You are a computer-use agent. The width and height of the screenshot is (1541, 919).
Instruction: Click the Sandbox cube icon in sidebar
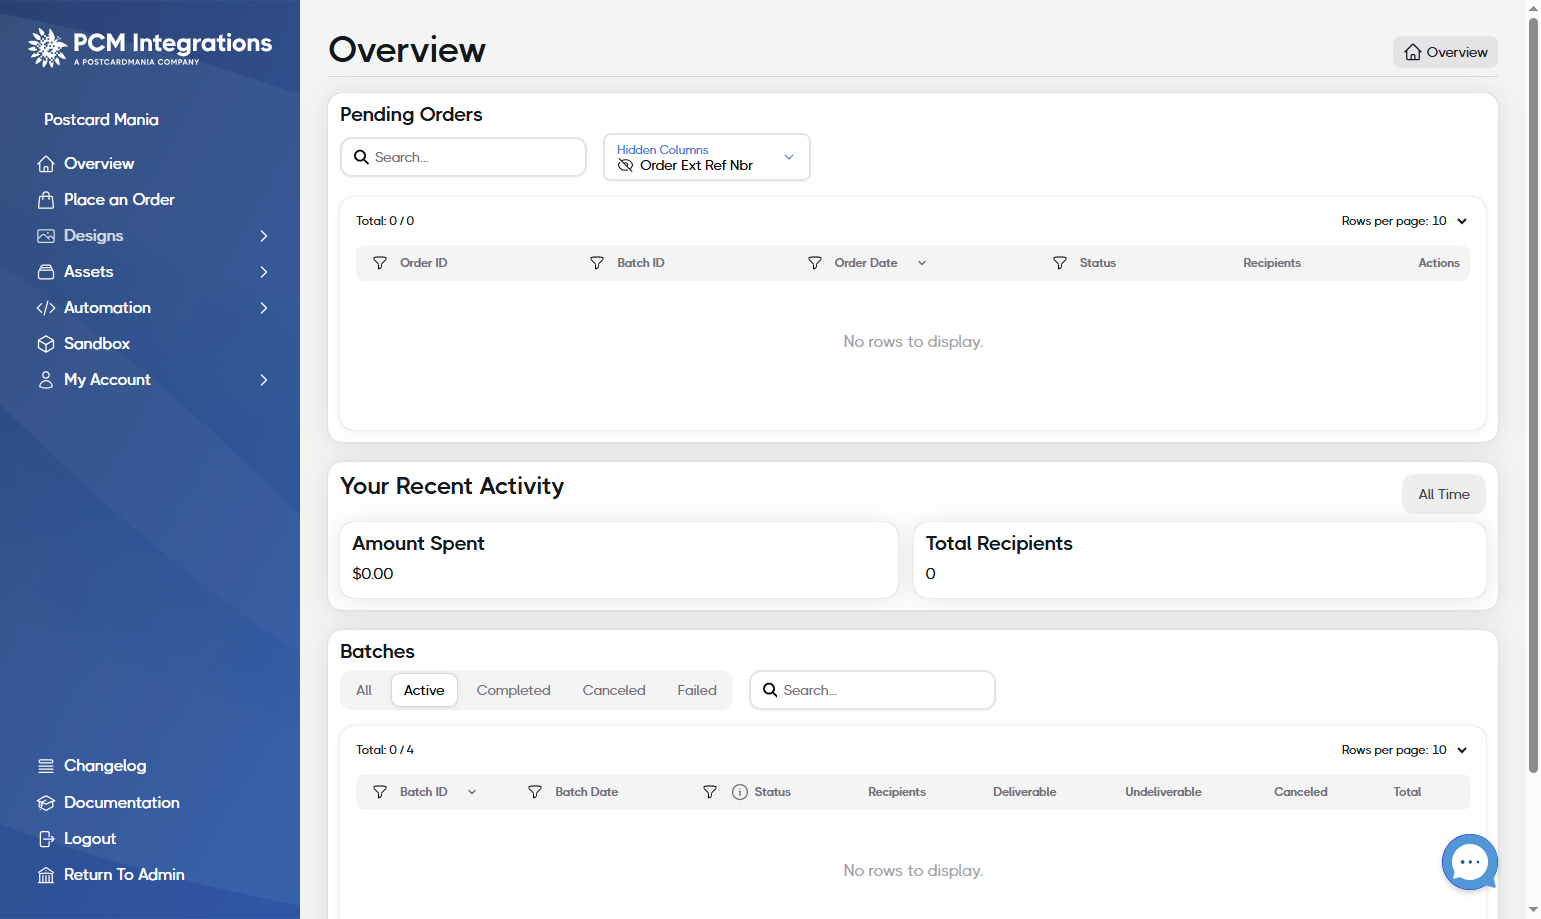click(x=46, y=344)
